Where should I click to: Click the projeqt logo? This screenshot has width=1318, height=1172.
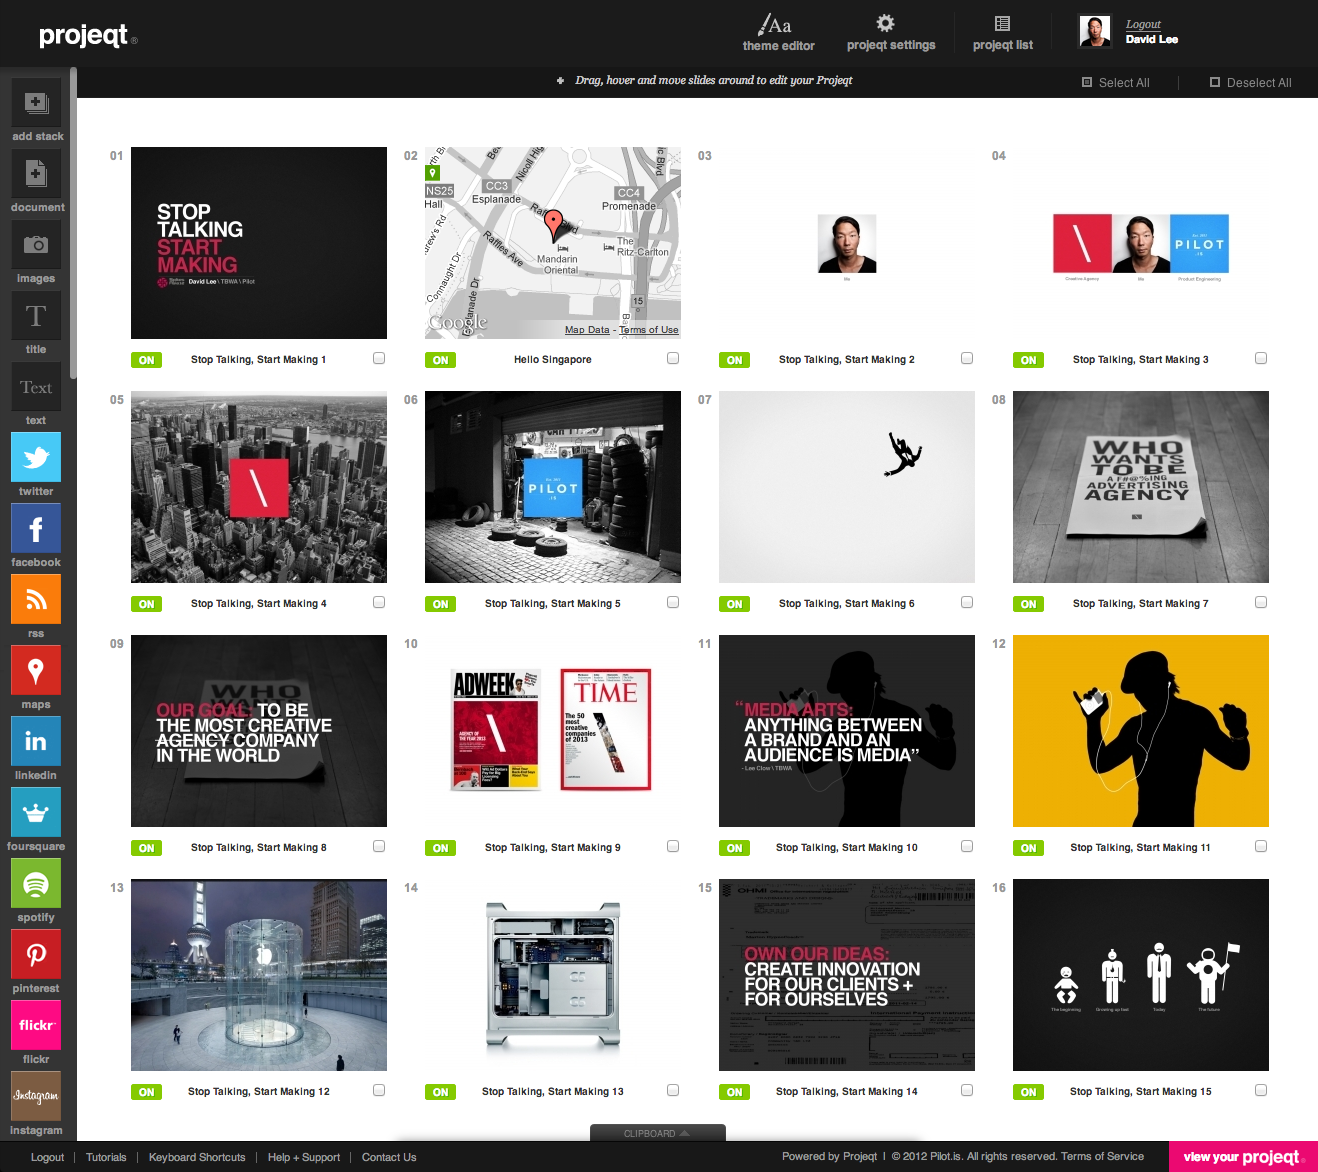(x=88, y=36)
